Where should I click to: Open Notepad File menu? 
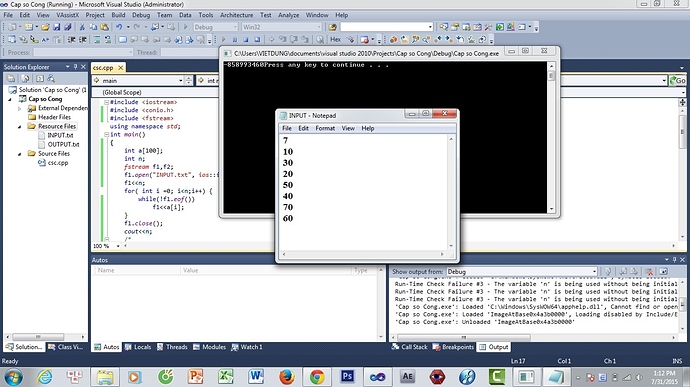287,128
